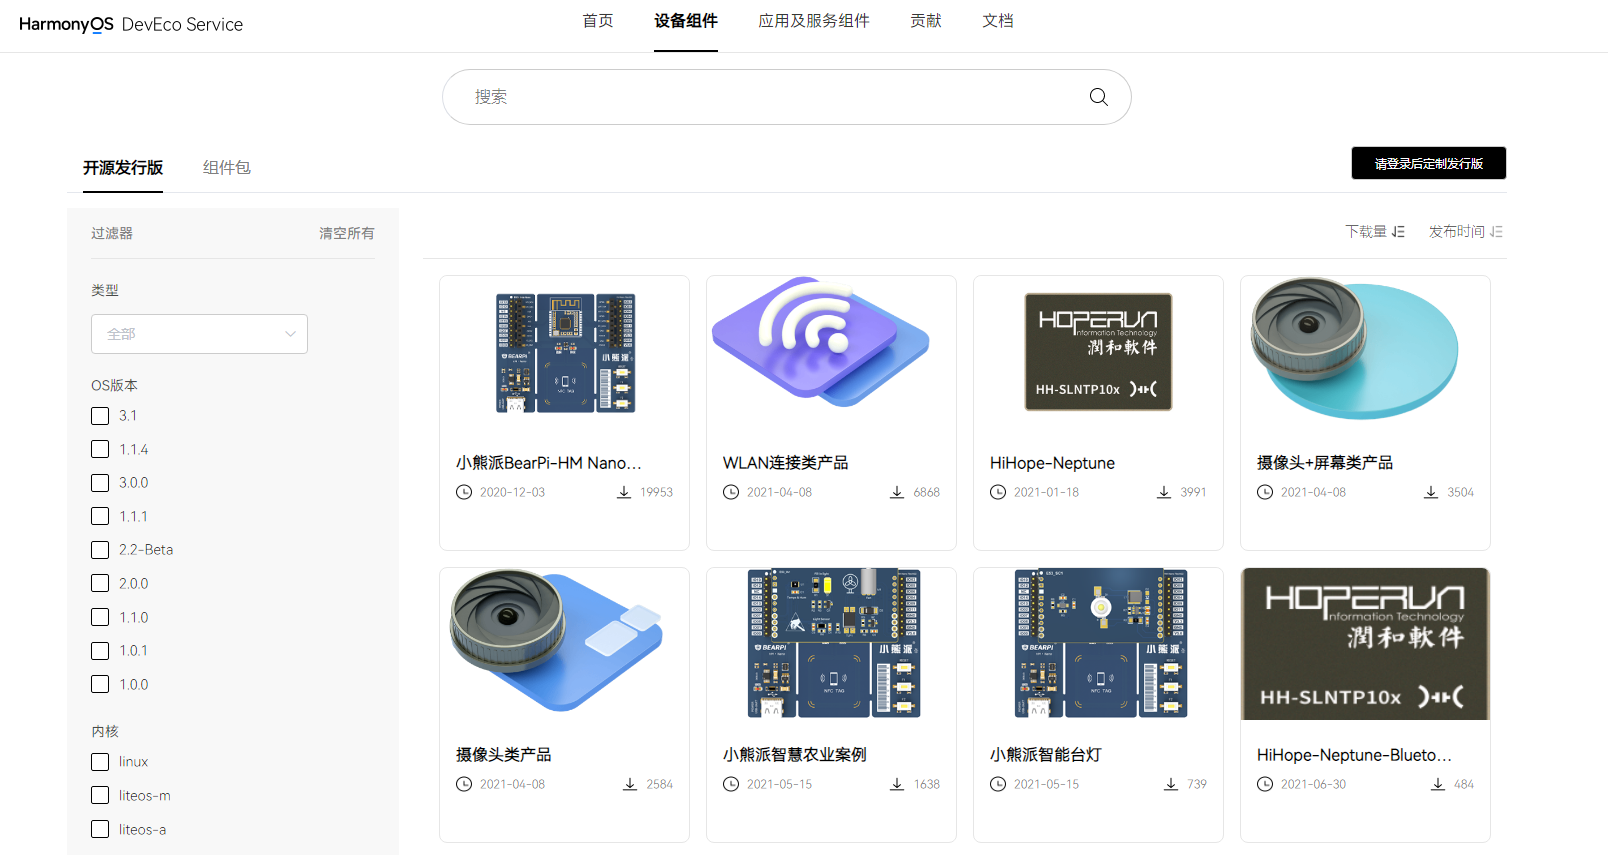Check the OS version 3.0.0 box
Screen dimensions: 1608x855
tap(100, 483)
